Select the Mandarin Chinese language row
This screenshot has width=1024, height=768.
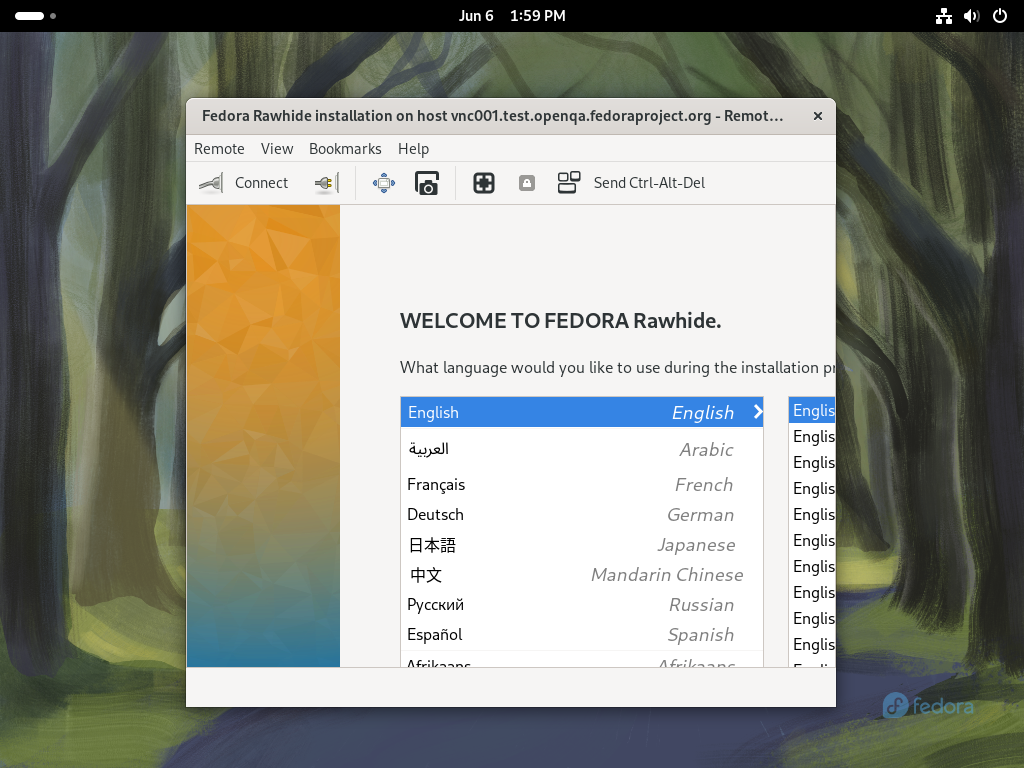(x=582, y=575)
